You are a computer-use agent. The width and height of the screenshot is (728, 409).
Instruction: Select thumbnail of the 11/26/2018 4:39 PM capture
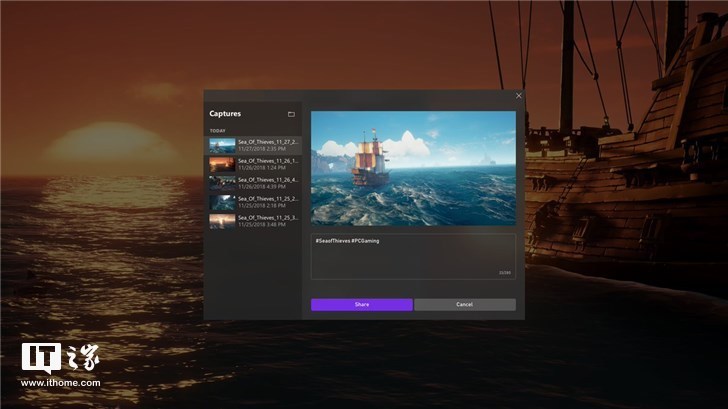click(222, 183)
